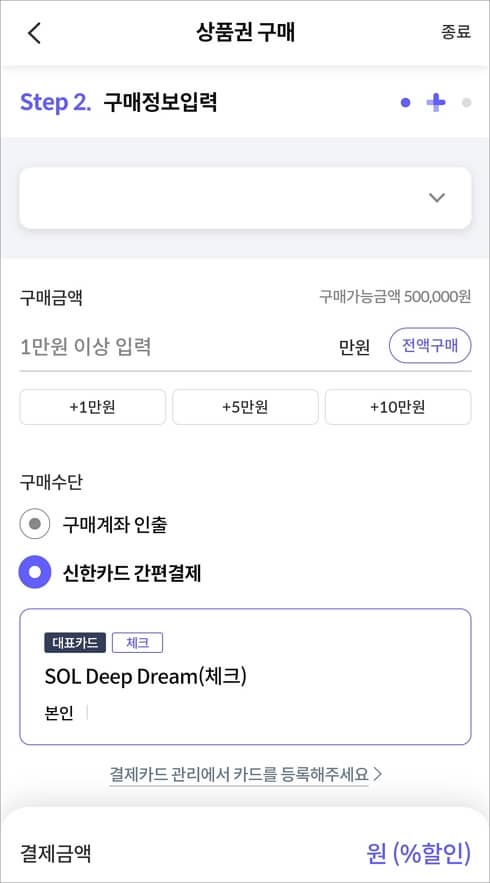Expand the dropdown chevron arrow
Screen dimensions: 490x883
point(436,198)
